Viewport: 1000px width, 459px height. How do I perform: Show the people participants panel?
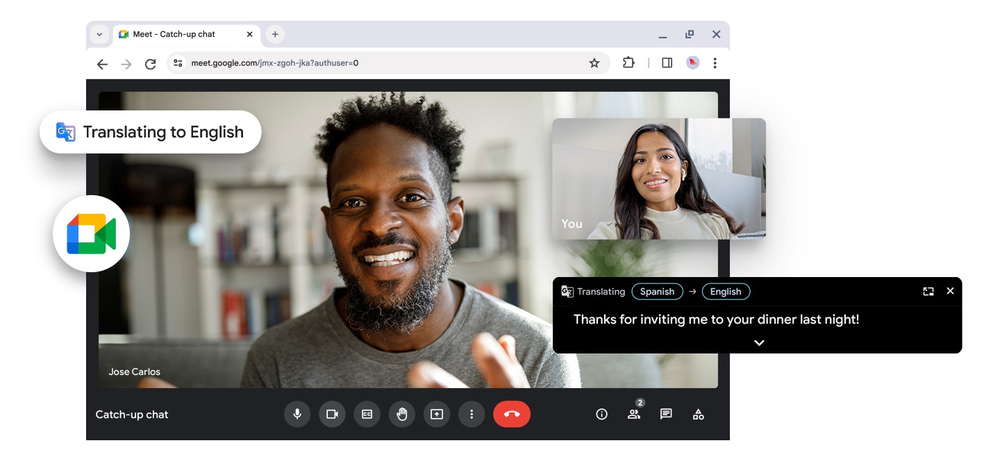pyautogui.click(x=634, y=414)
